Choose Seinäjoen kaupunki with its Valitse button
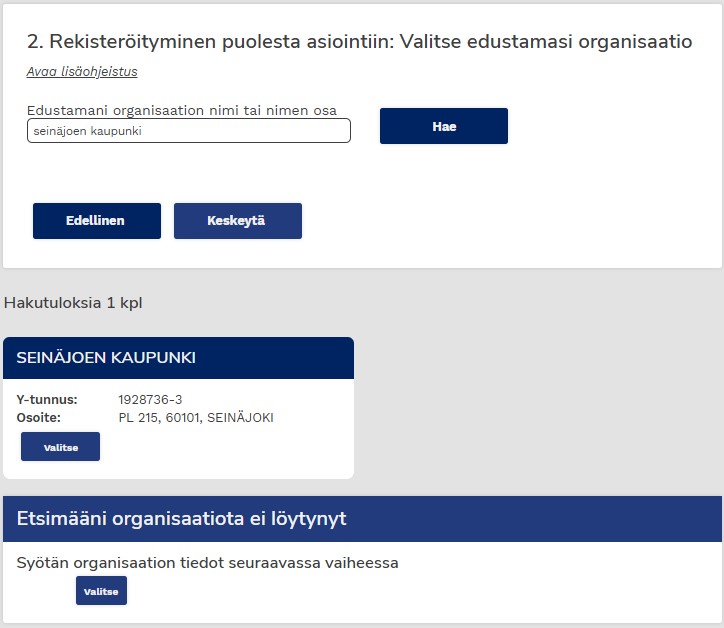 click(60, 447)
